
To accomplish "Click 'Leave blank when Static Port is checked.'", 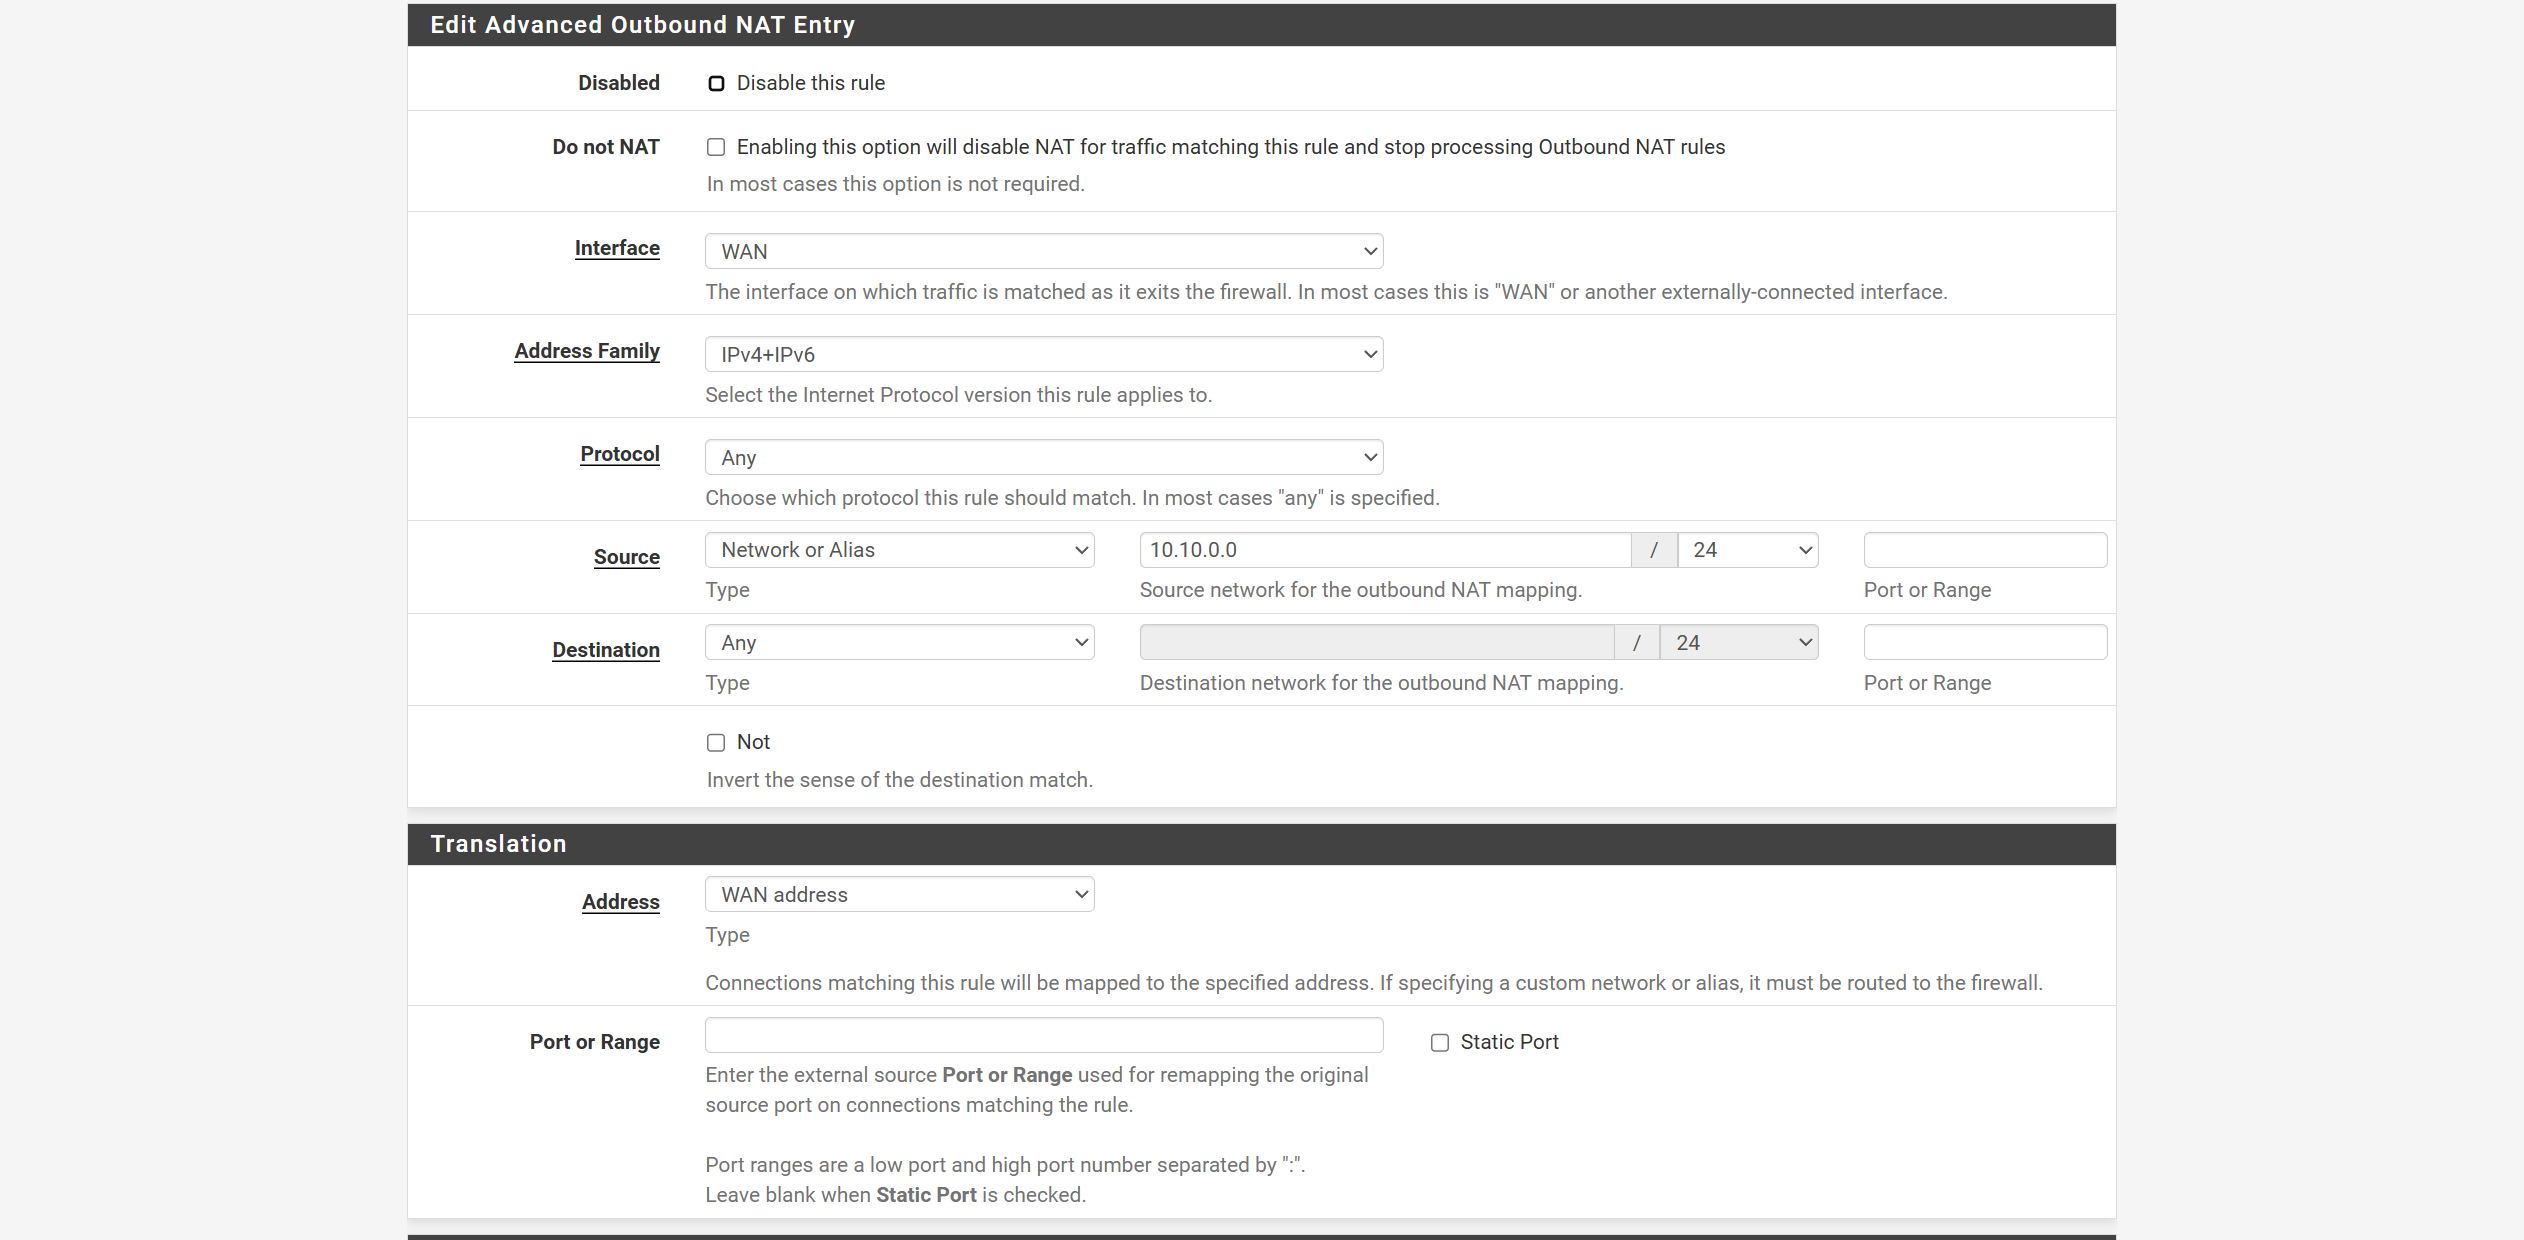I will (896, 1195).
